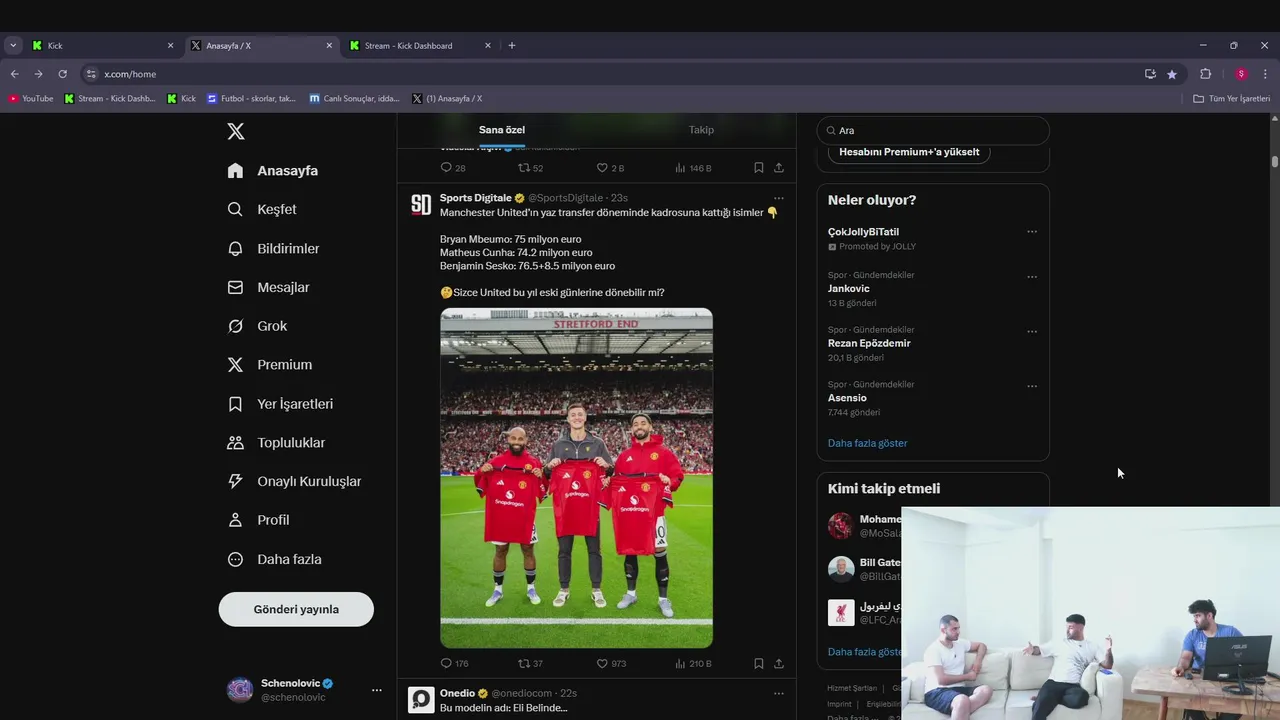Click the Onedio profile avatar
Screen dimensions: 1280x720
point(421,700)
